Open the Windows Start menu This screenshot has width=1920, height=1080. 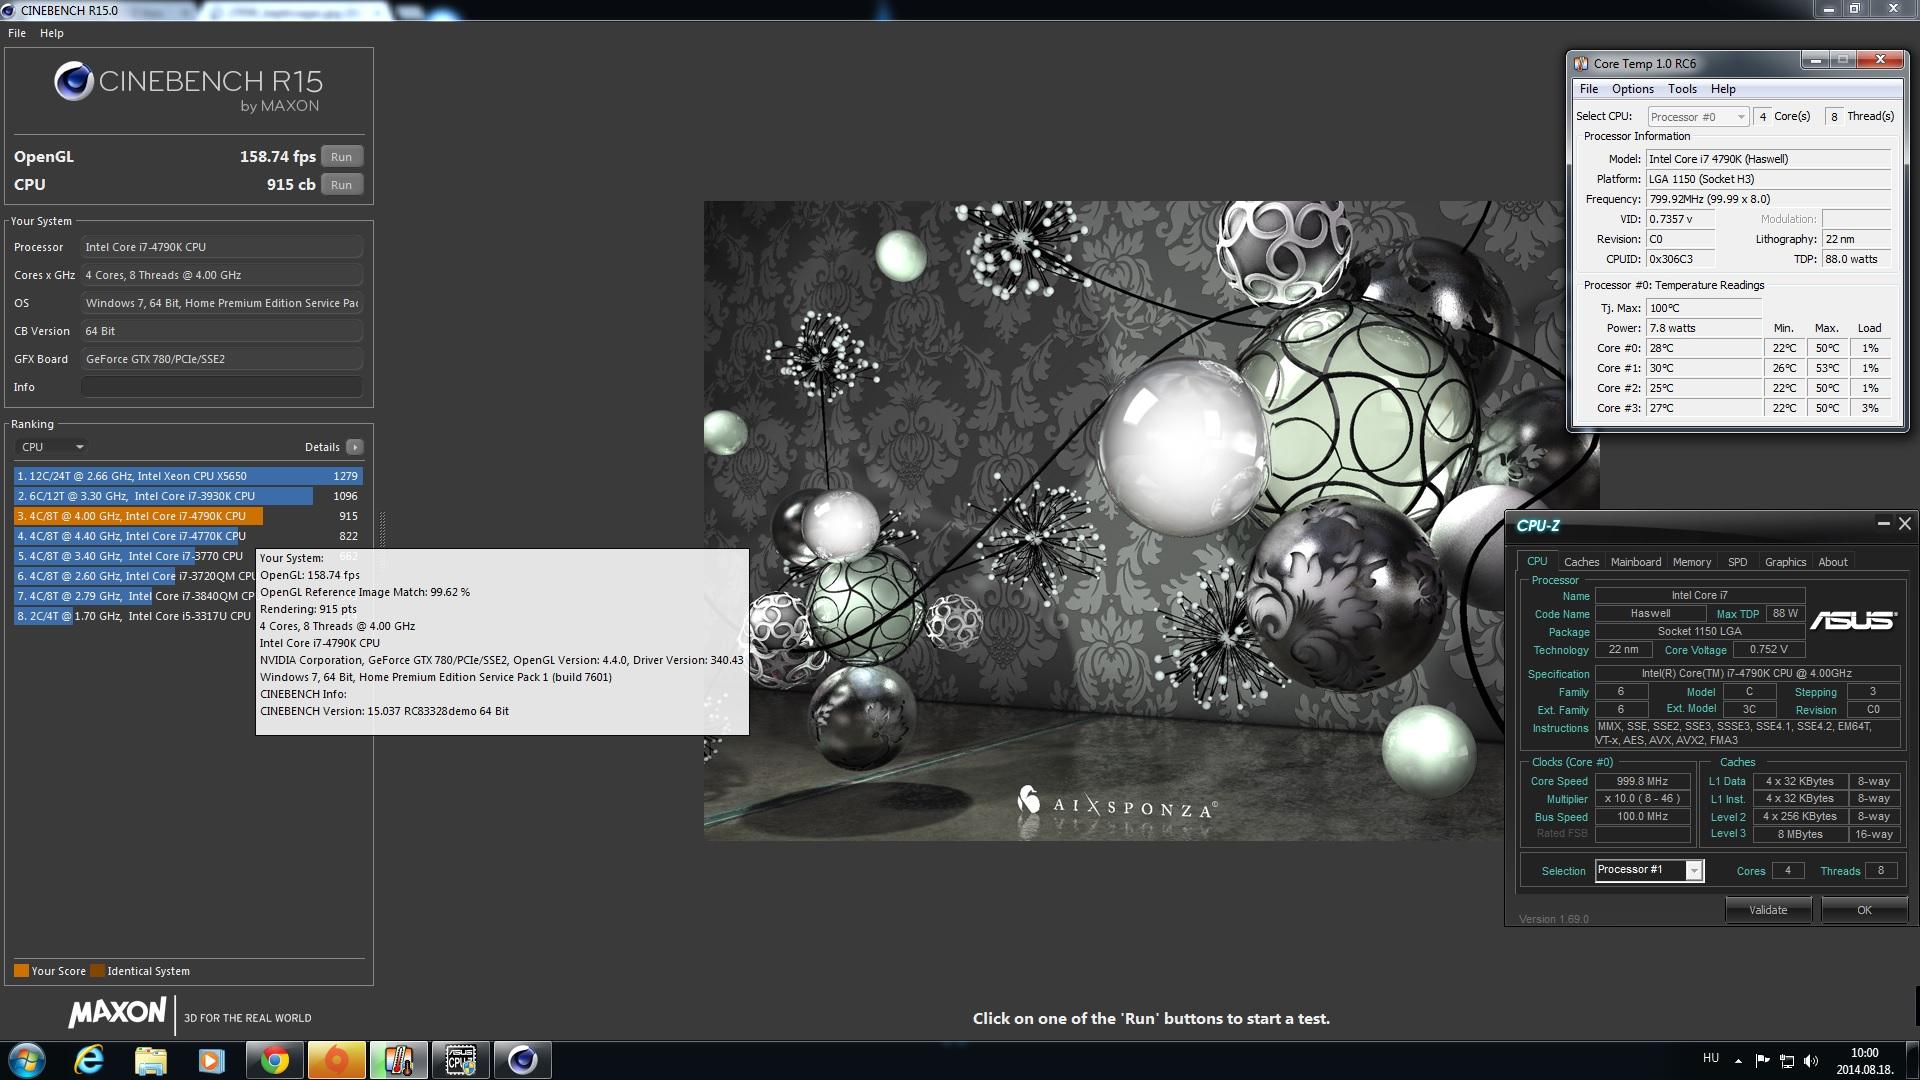pyautogui.click(x=27, y=1060)
